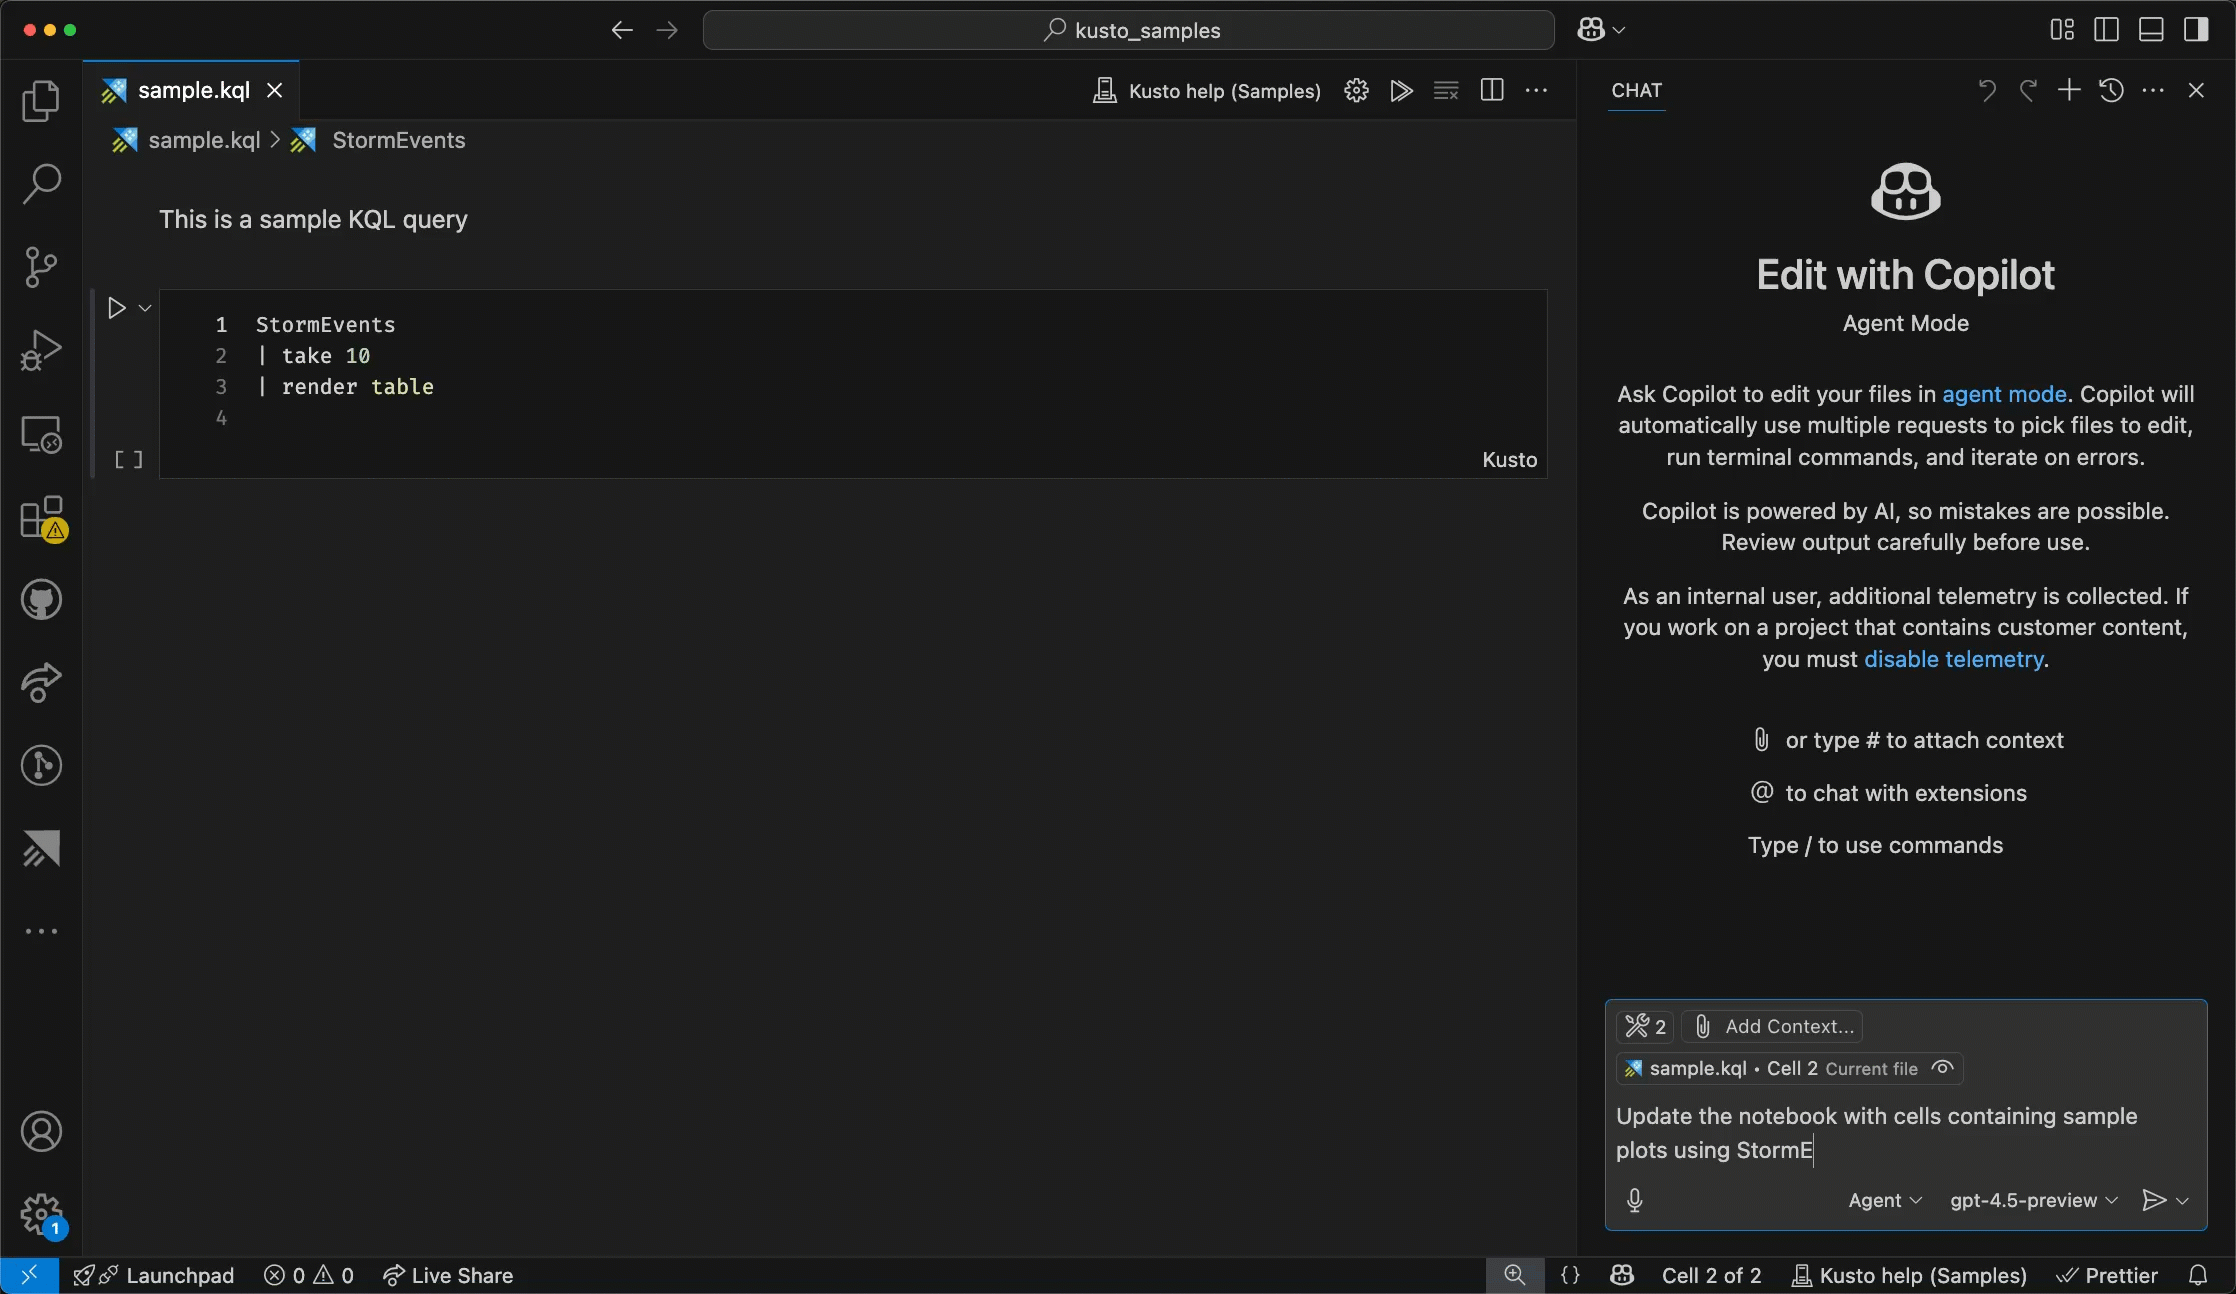Open the Extensions view in activity bar
2236x1294 pixels.
pyautogui.click(x=41, y=518)
